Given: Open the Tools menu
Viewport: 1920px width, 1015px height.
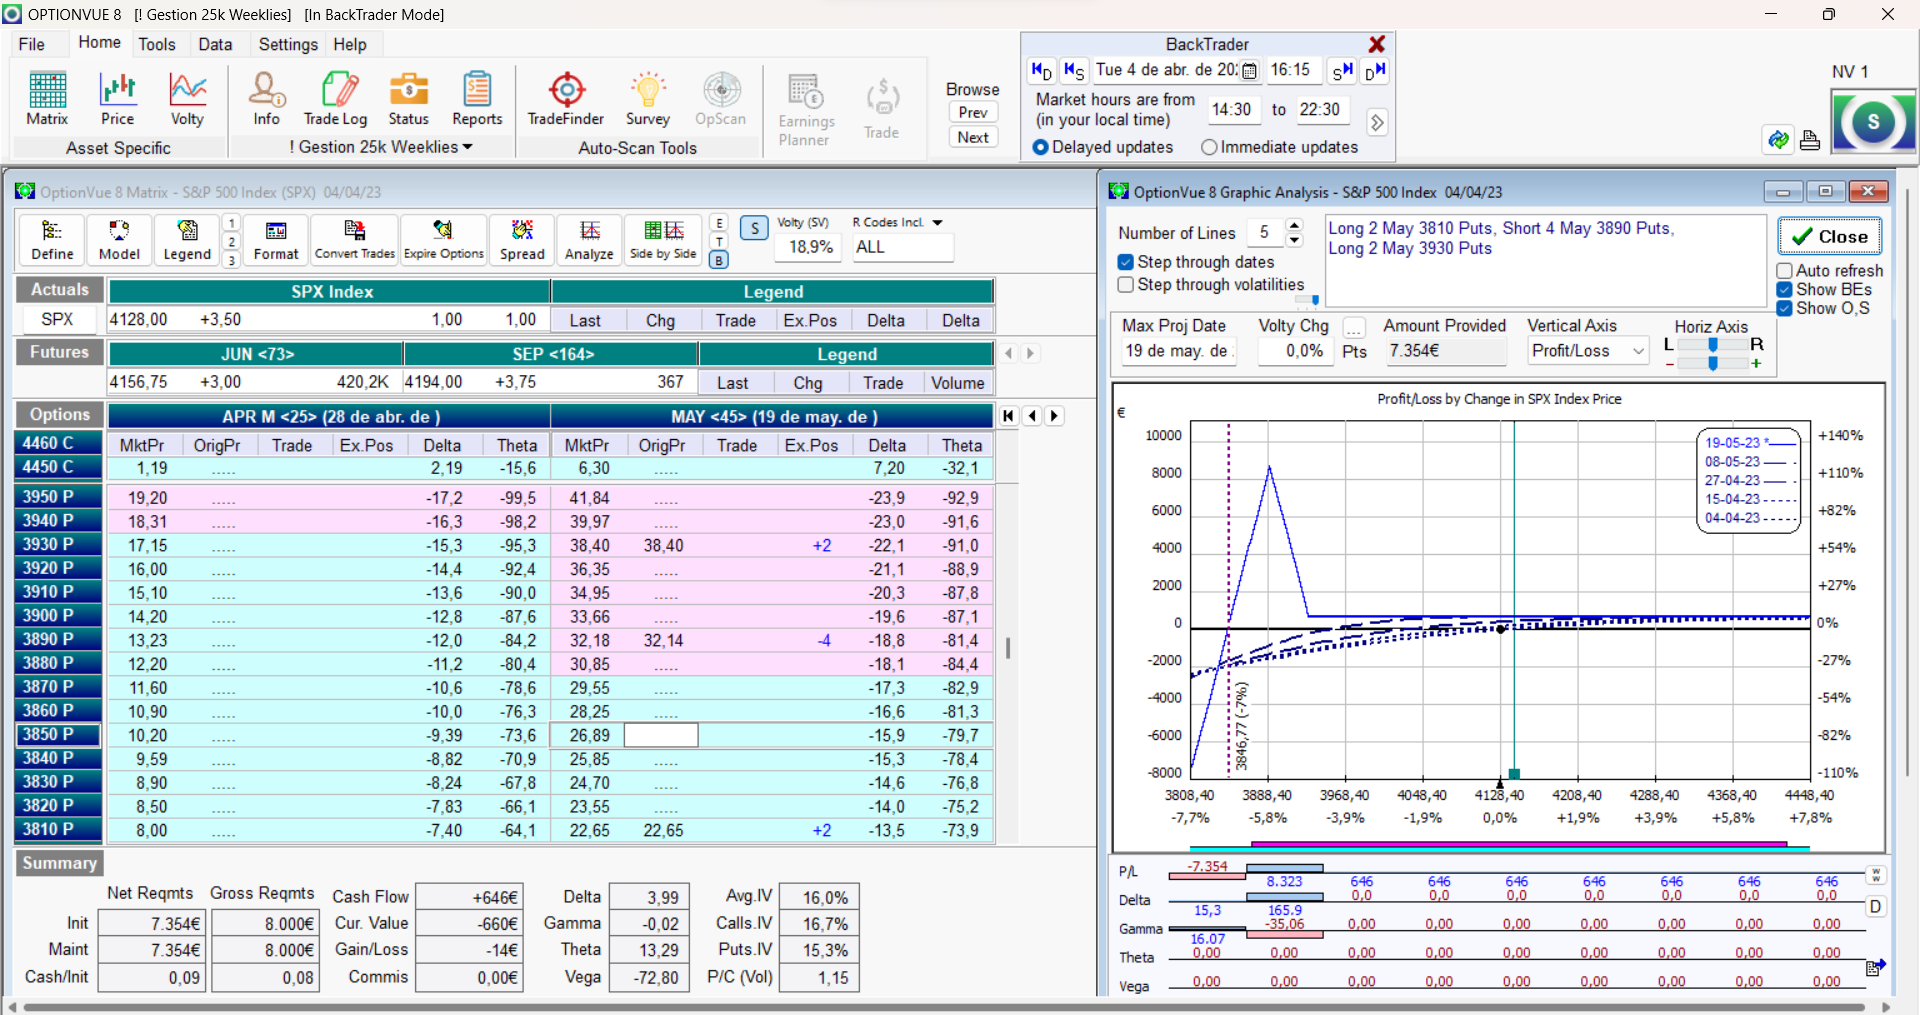Looking at the screenshot, I should tap(156, 44).
